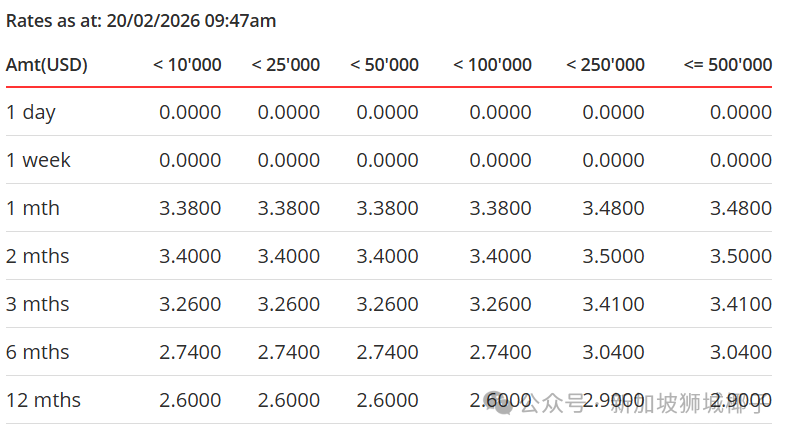Viewport: 795px width, 435px height.
Task: Click the 1 week row label
Action: pyautogui.click(x=38, y=160)
